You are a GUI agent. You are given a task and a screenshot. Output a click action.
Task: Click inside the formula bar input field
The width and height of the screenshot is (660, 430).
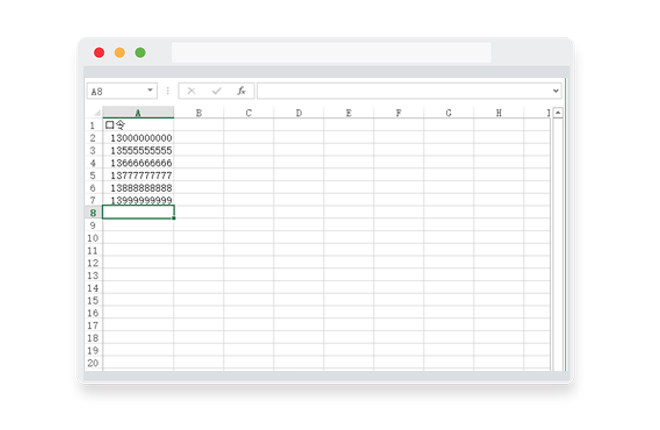(404, 91)
